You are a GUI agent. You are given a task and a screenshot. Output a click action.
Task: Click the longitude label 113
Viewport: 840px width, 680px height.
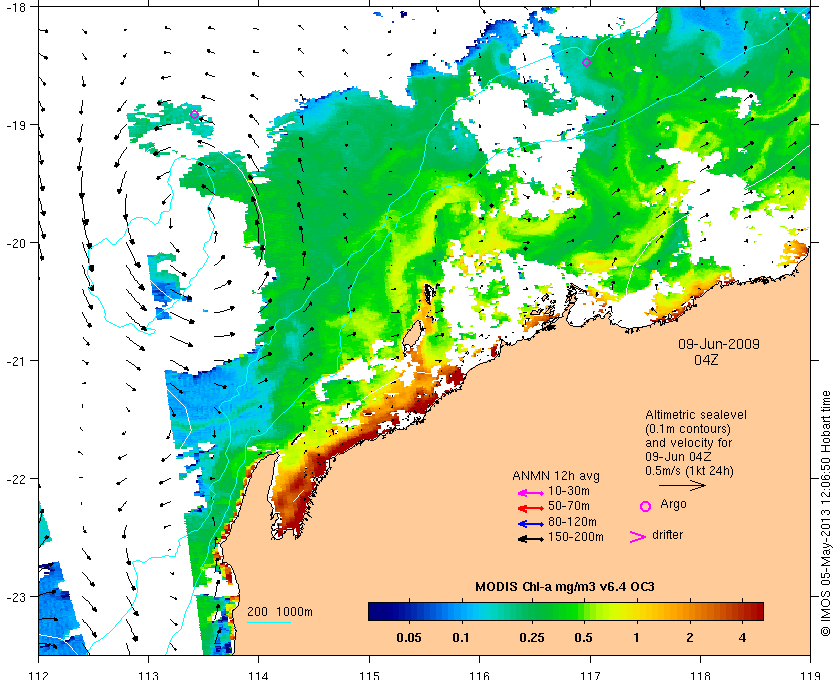point(148,675)
